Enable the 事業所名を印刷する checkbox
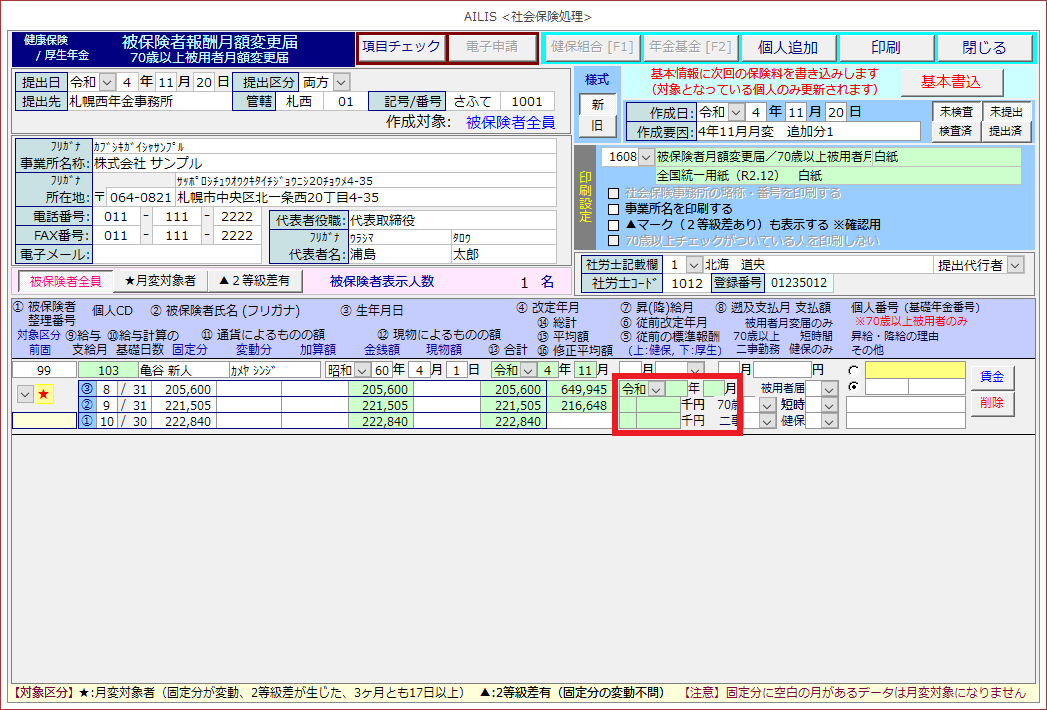 (x=615, y=209)
